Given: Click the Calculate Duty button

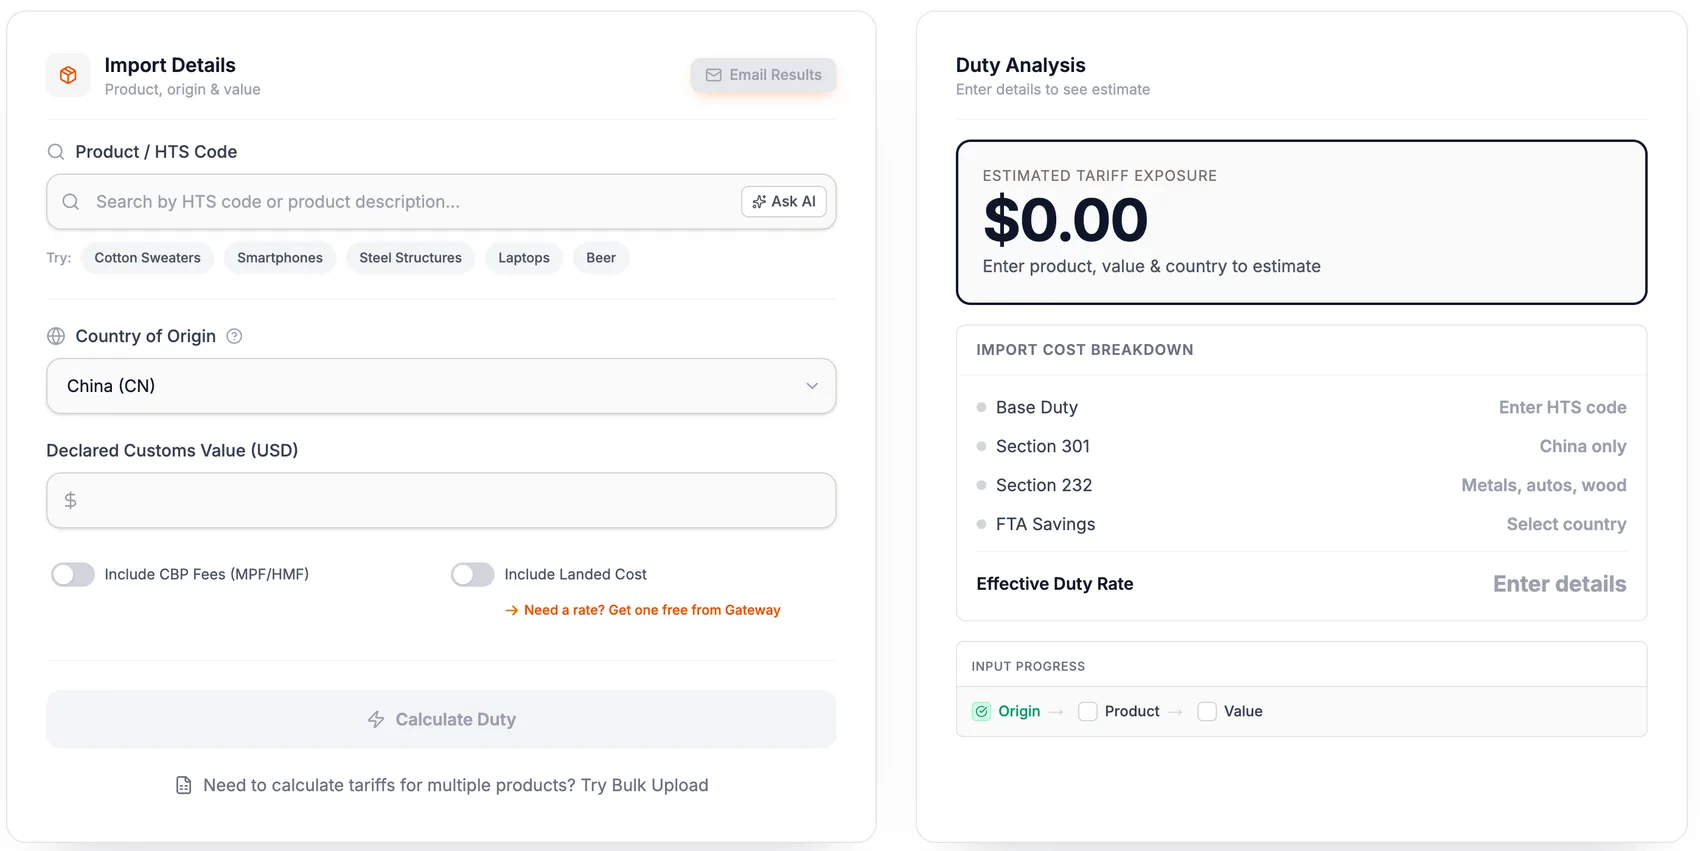Looking at the screenshot, I should (441, 719).
